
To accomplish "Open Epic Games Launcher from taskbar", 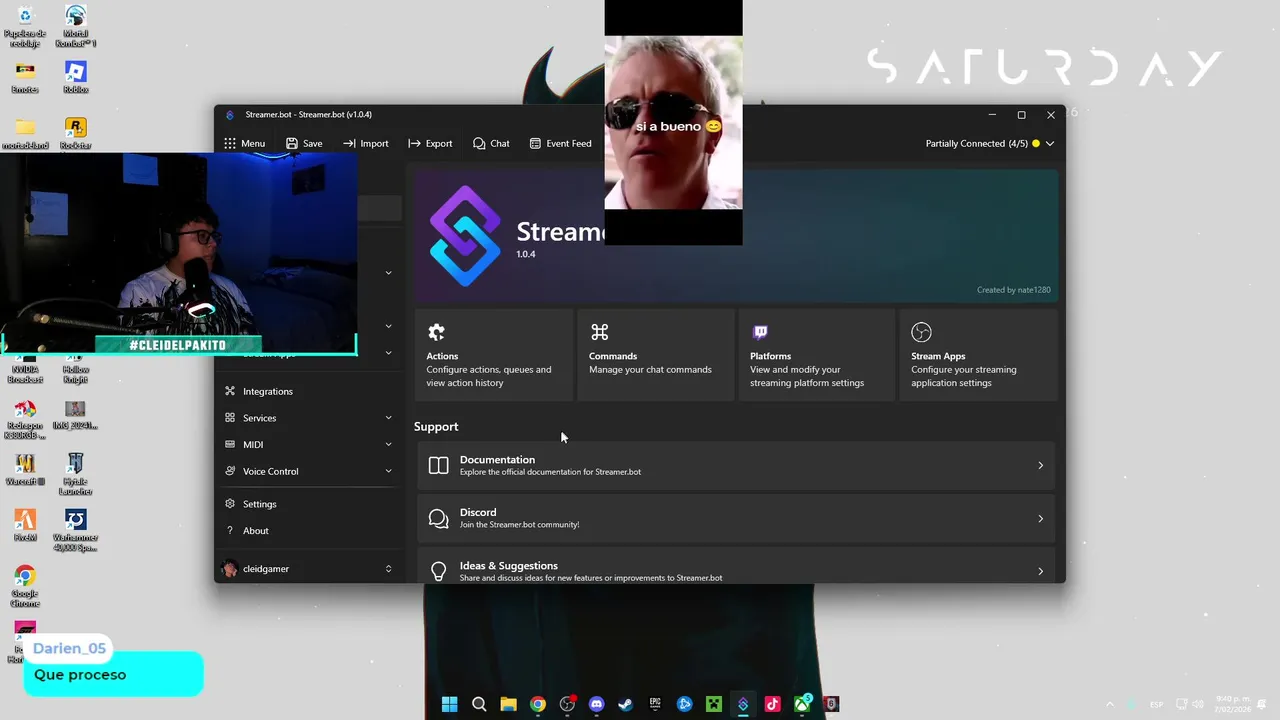I will [x=655, y=704].
